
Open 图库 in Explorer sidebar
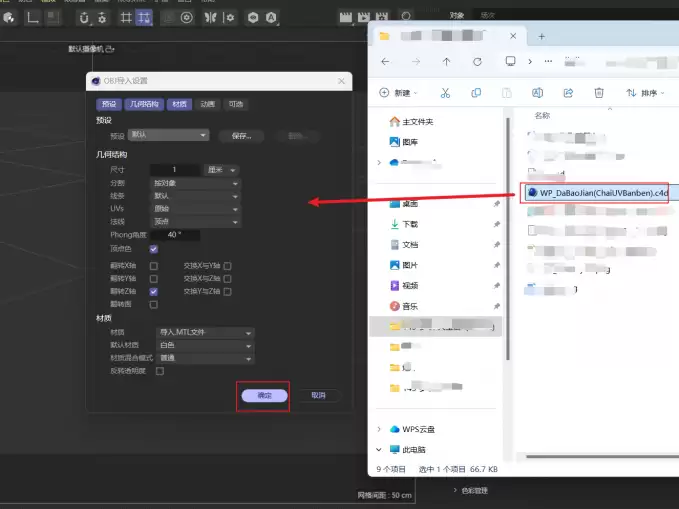point(404,142)
